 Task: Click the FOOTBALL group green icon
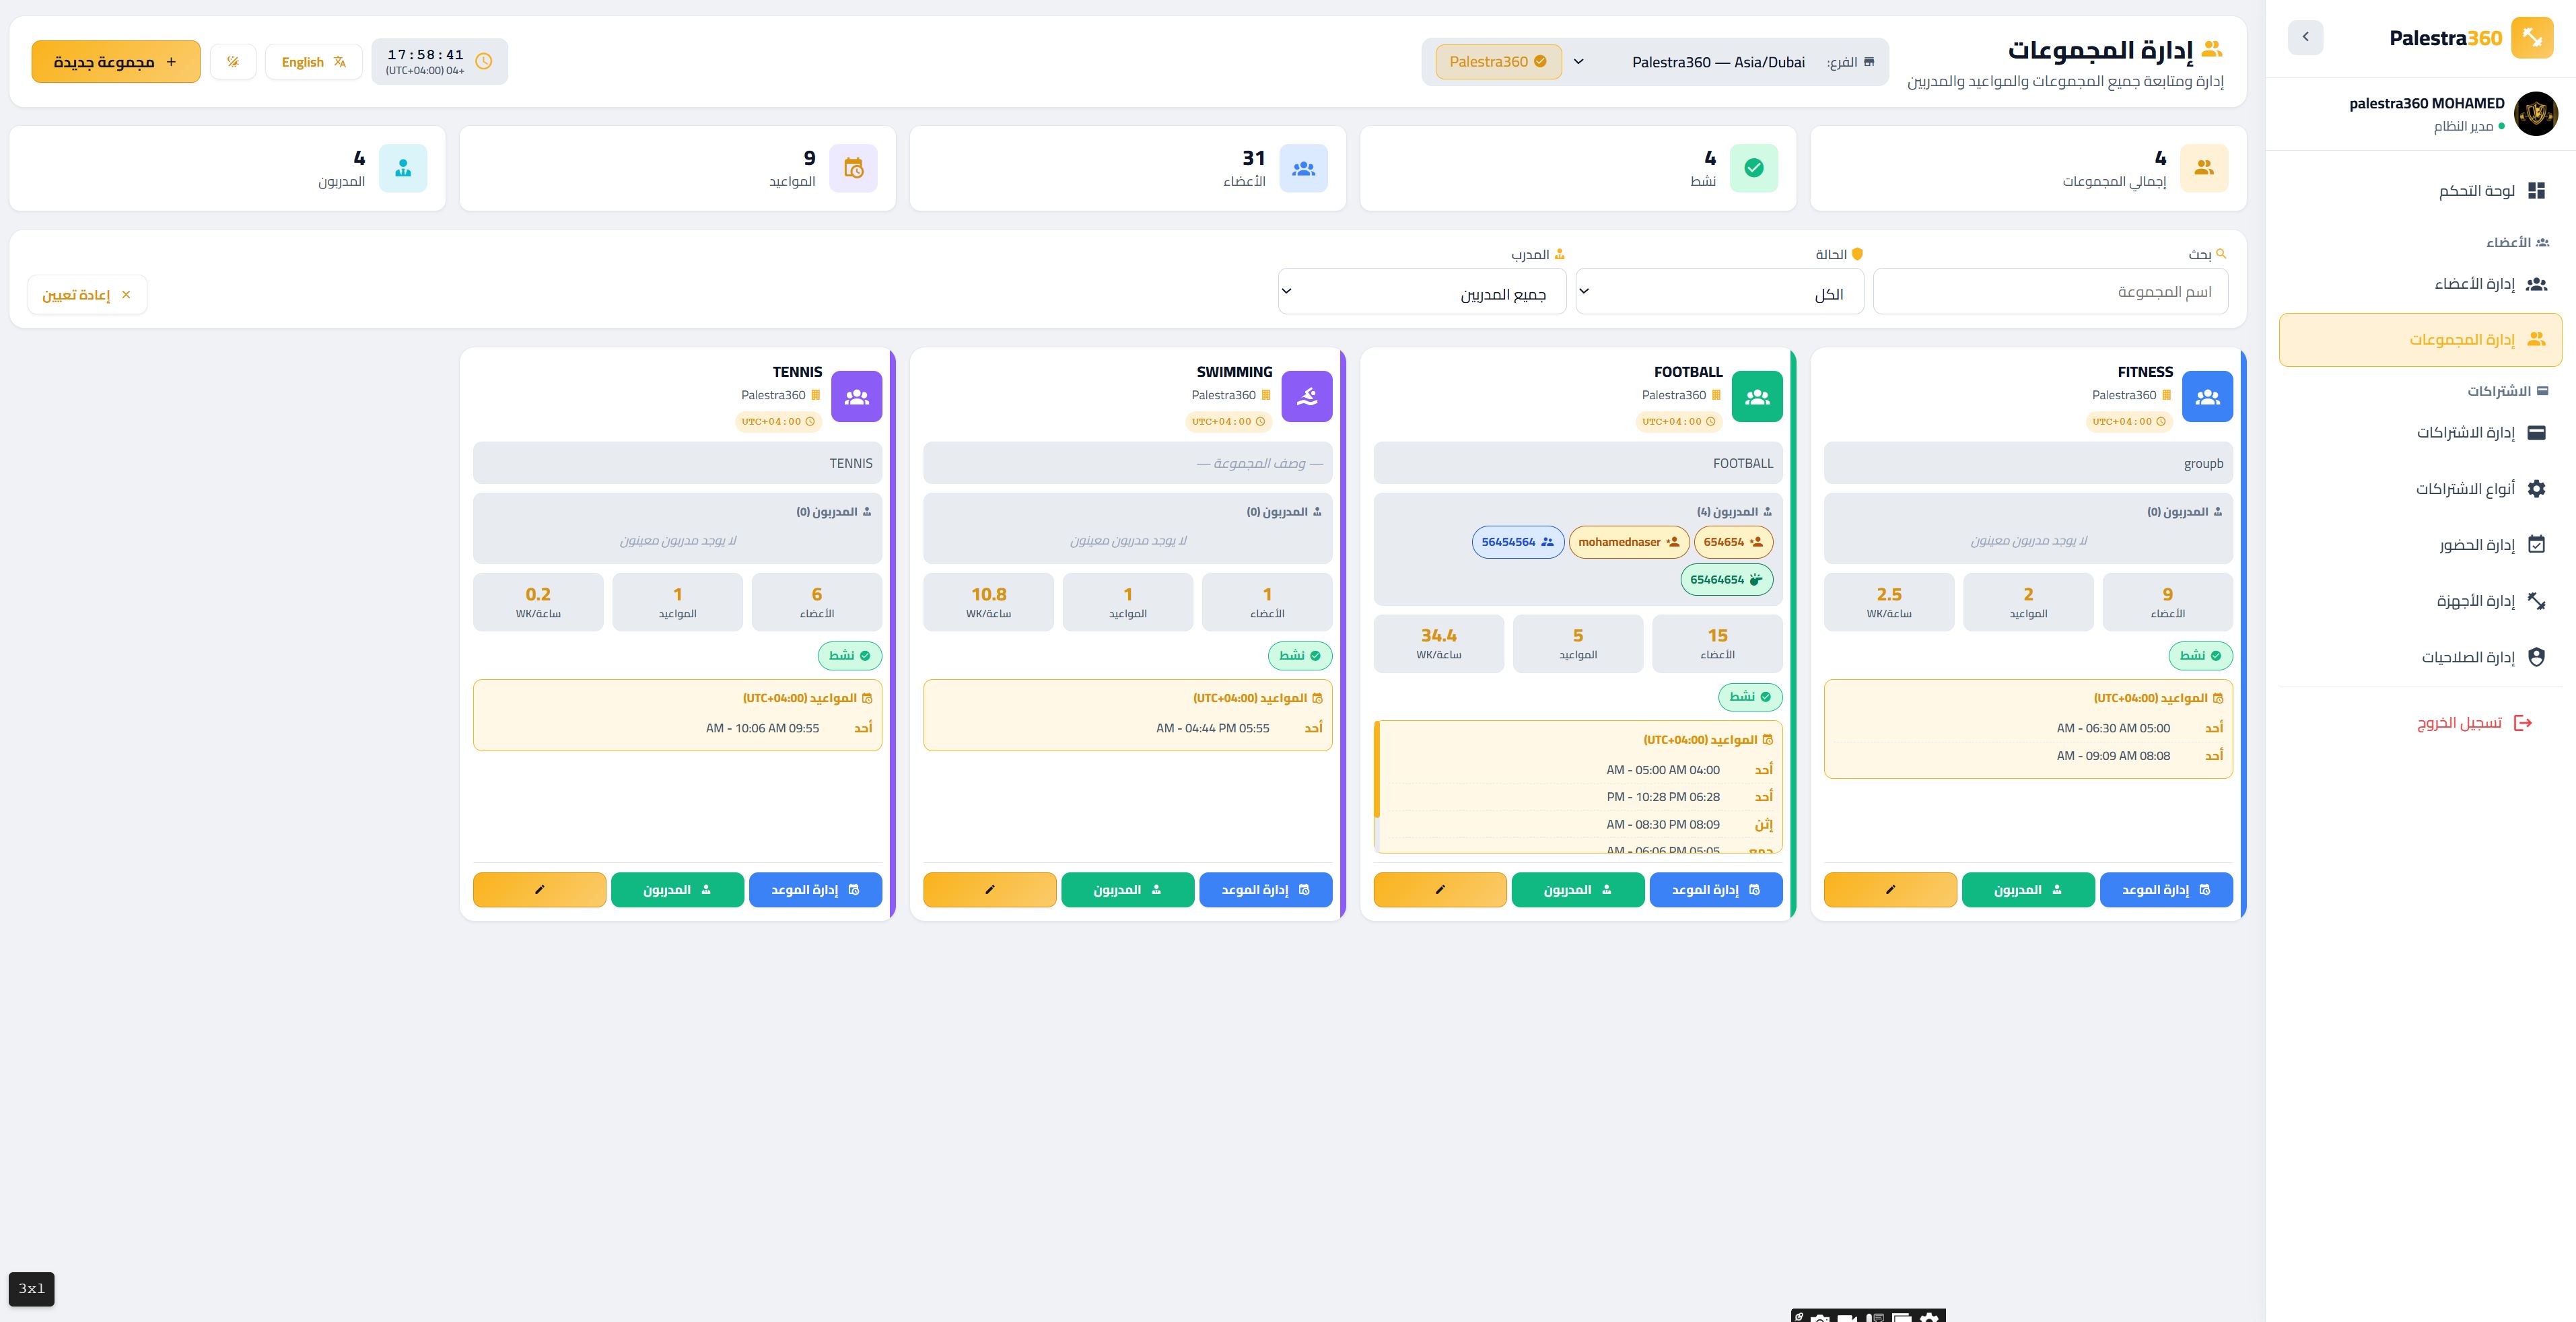(x=1757, y=397)
